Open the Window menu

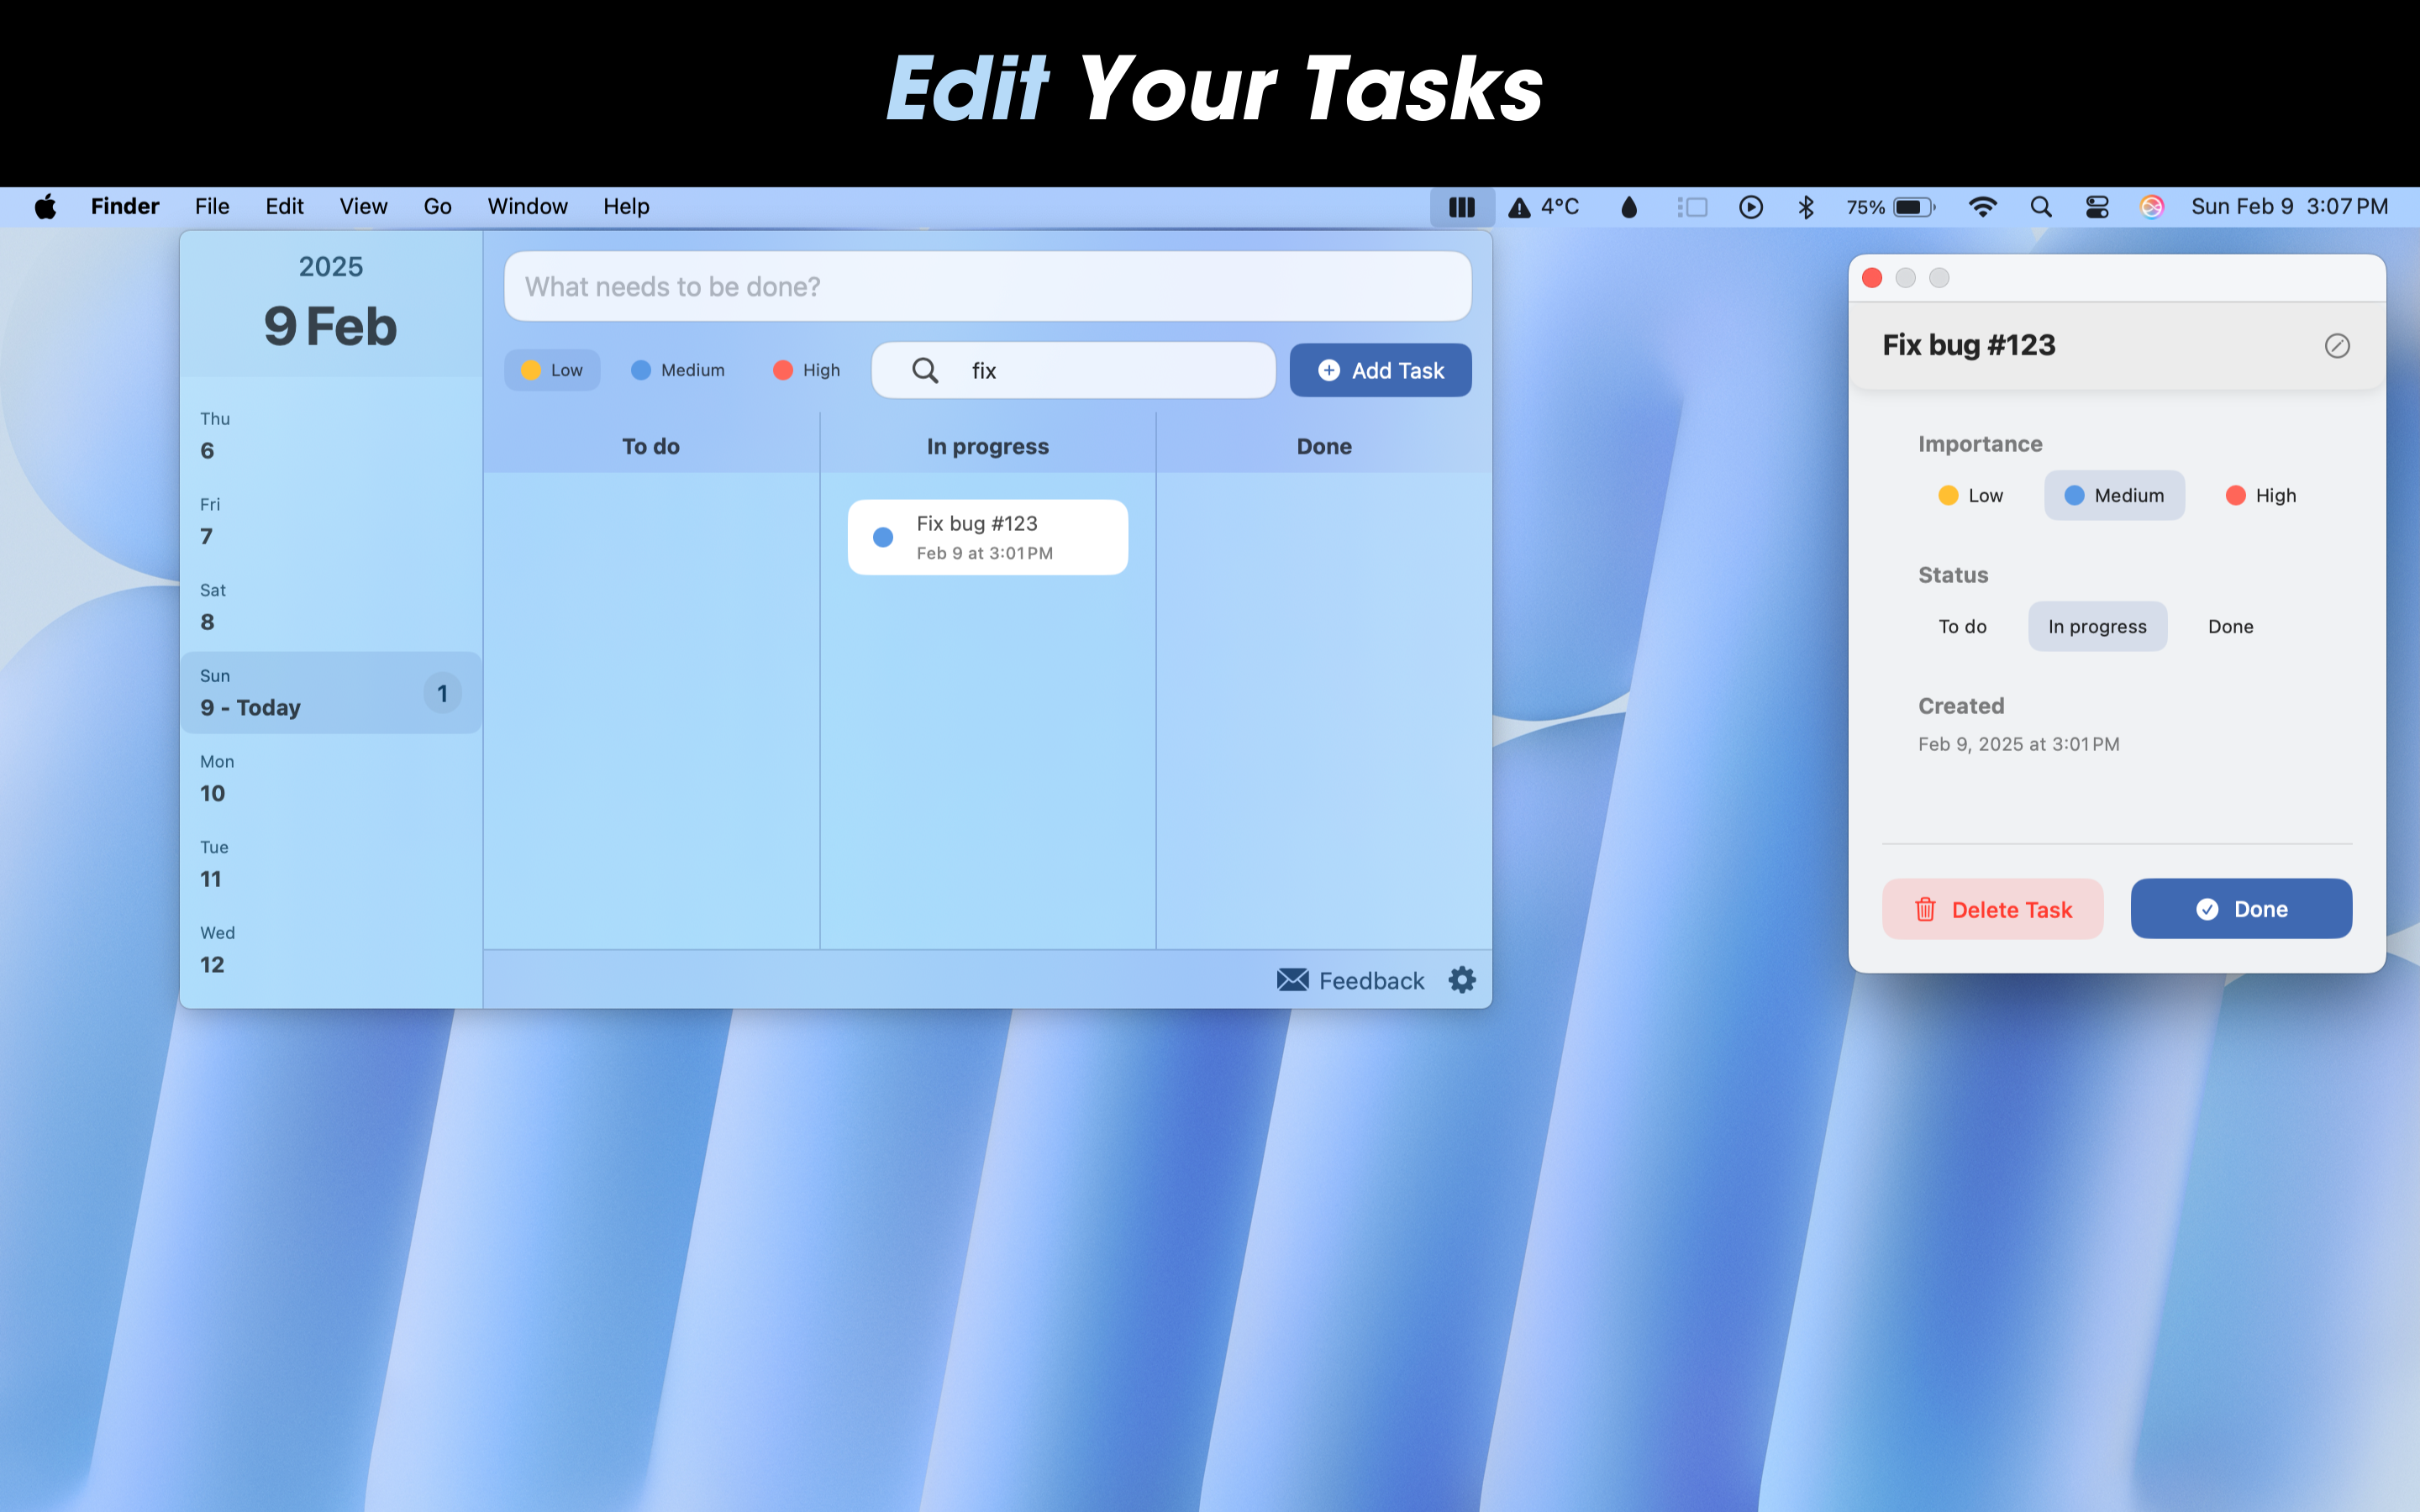coord(527,207)
